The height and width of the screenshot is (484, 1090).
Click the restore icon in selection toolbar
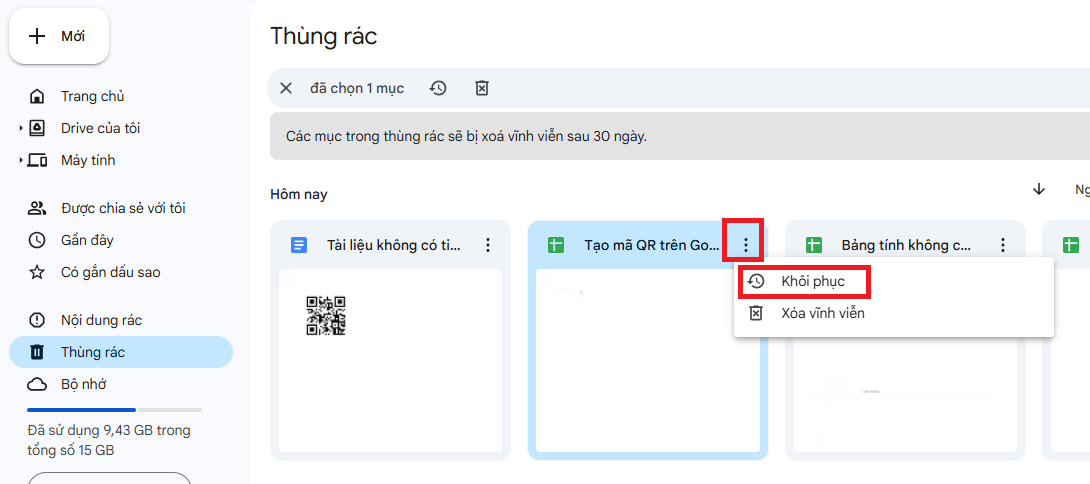pyautogui.click(x=438, y=88)
